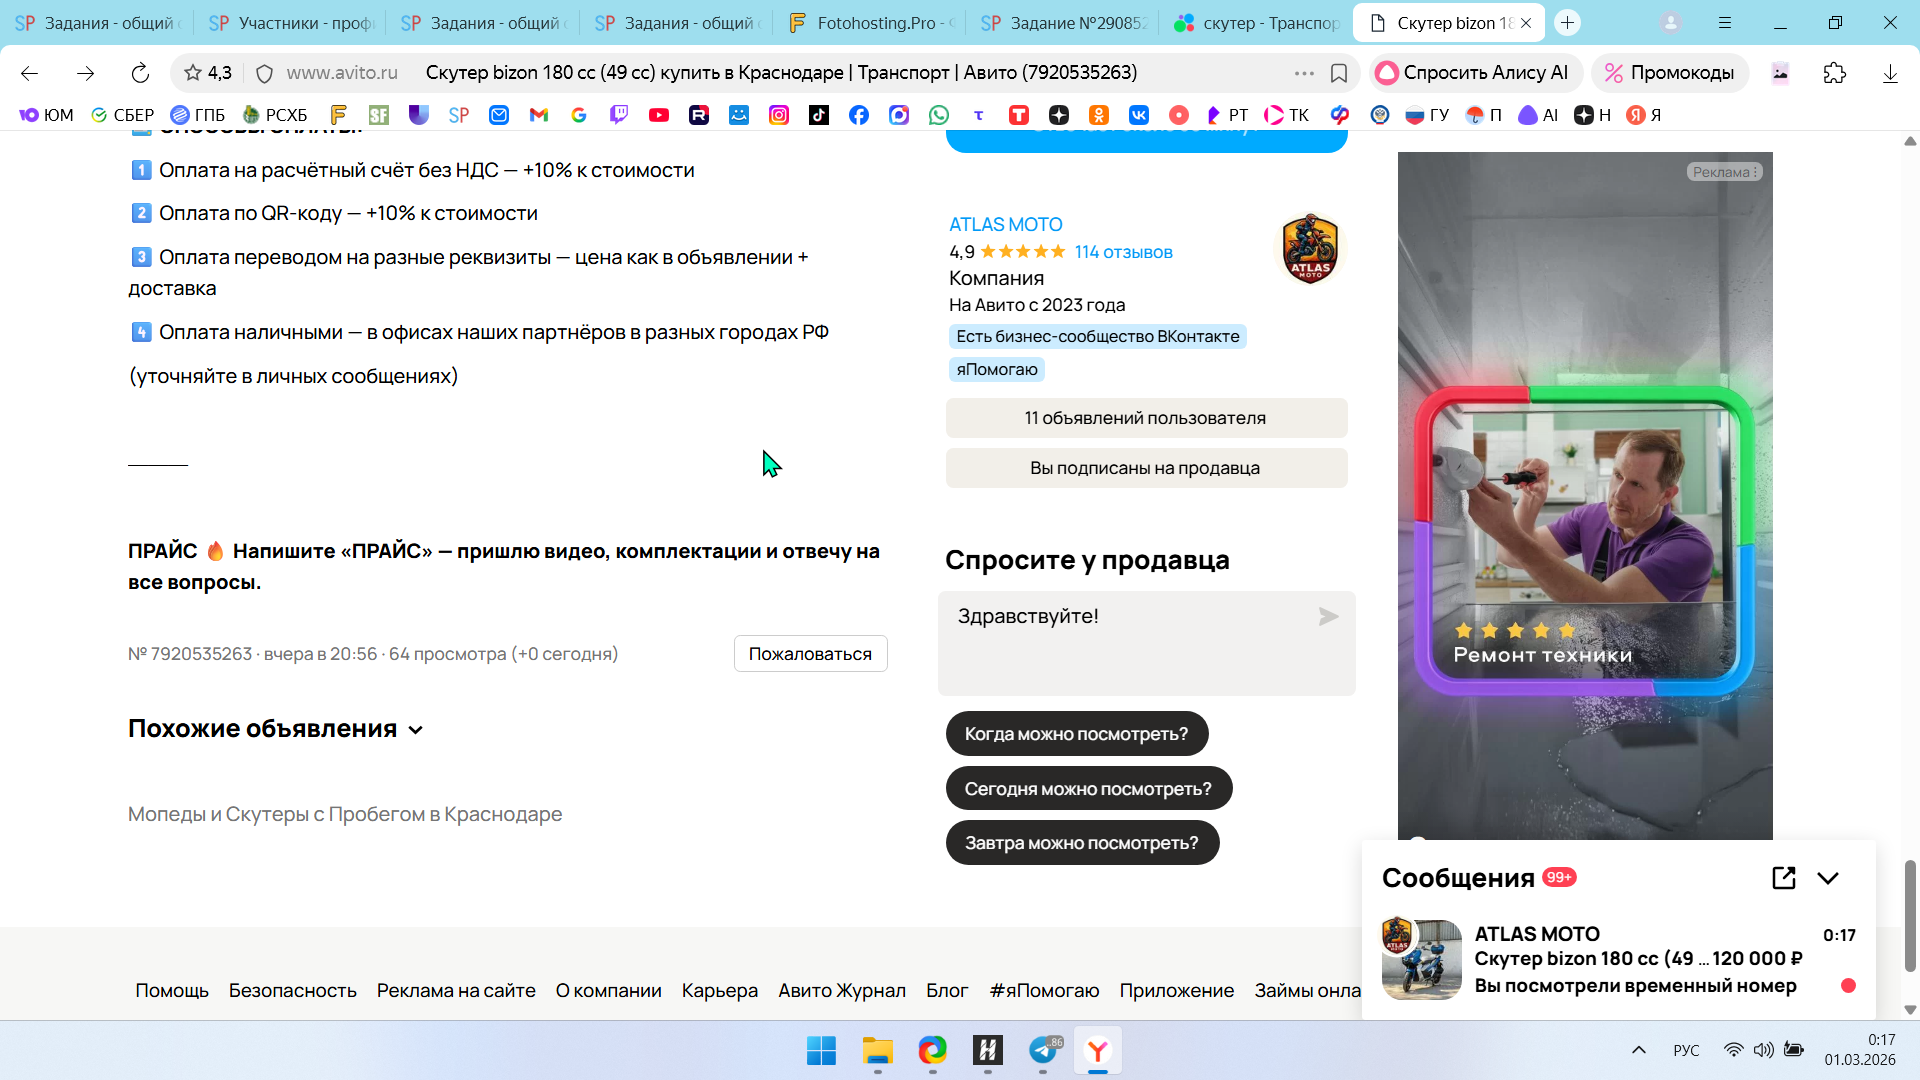Click the Пожаловаться button
Viewport: 1920px width, 1080px height.
click(810, 654)
